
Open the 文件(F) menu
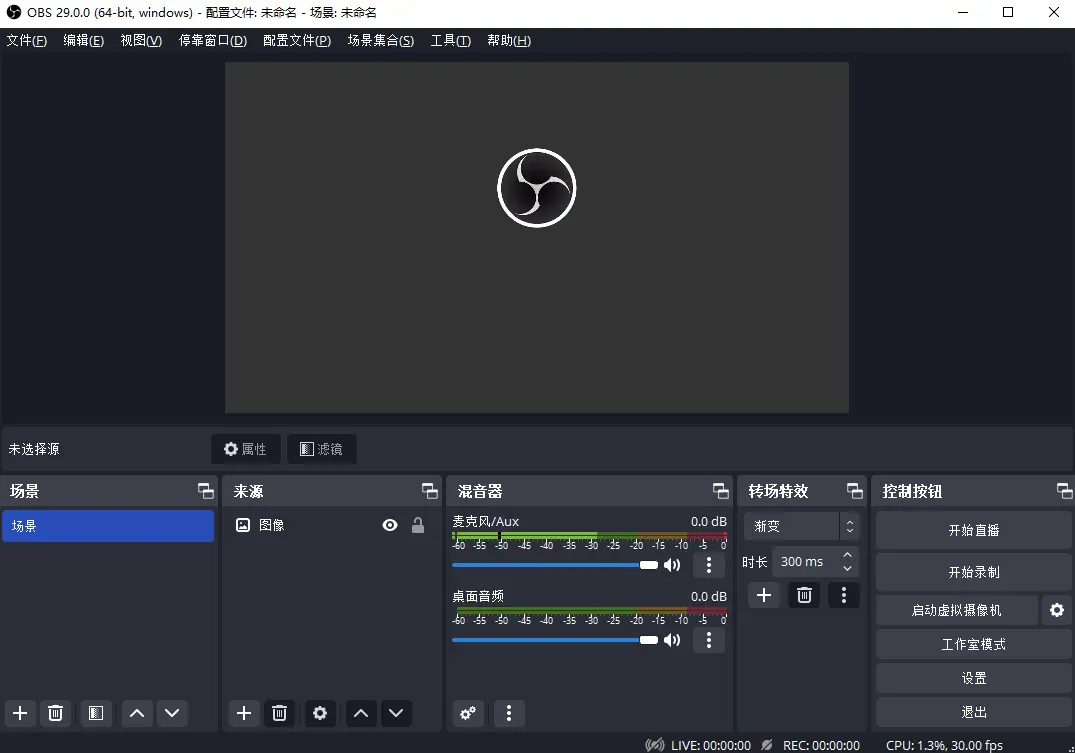[27, 40]
